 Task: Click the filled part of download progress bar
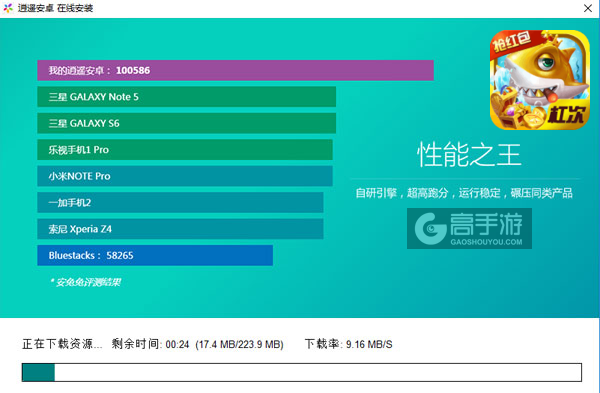38,372
